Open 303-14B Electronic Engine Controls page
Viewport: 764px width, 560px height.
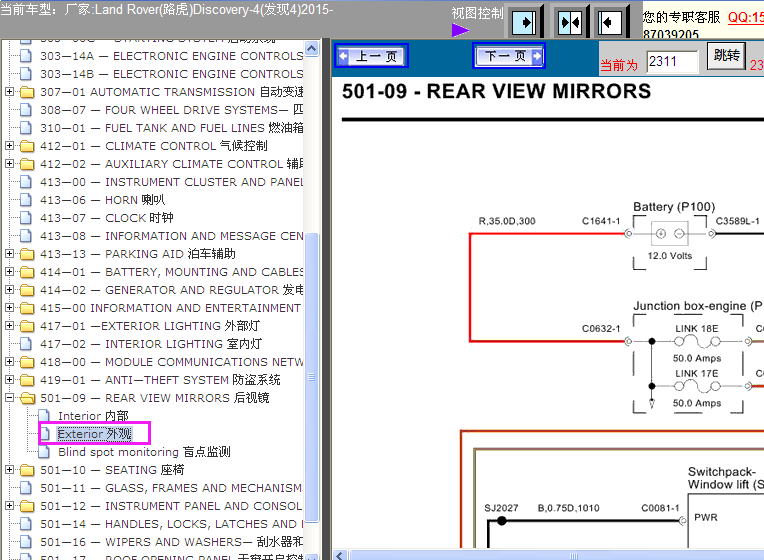(172, 74)
